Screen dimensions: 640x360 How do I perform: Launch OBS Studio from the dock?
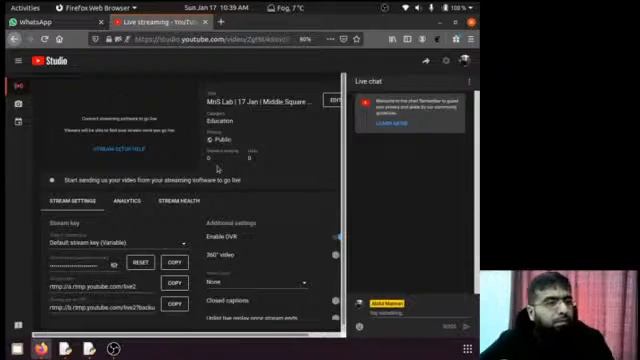pos(113,349)
